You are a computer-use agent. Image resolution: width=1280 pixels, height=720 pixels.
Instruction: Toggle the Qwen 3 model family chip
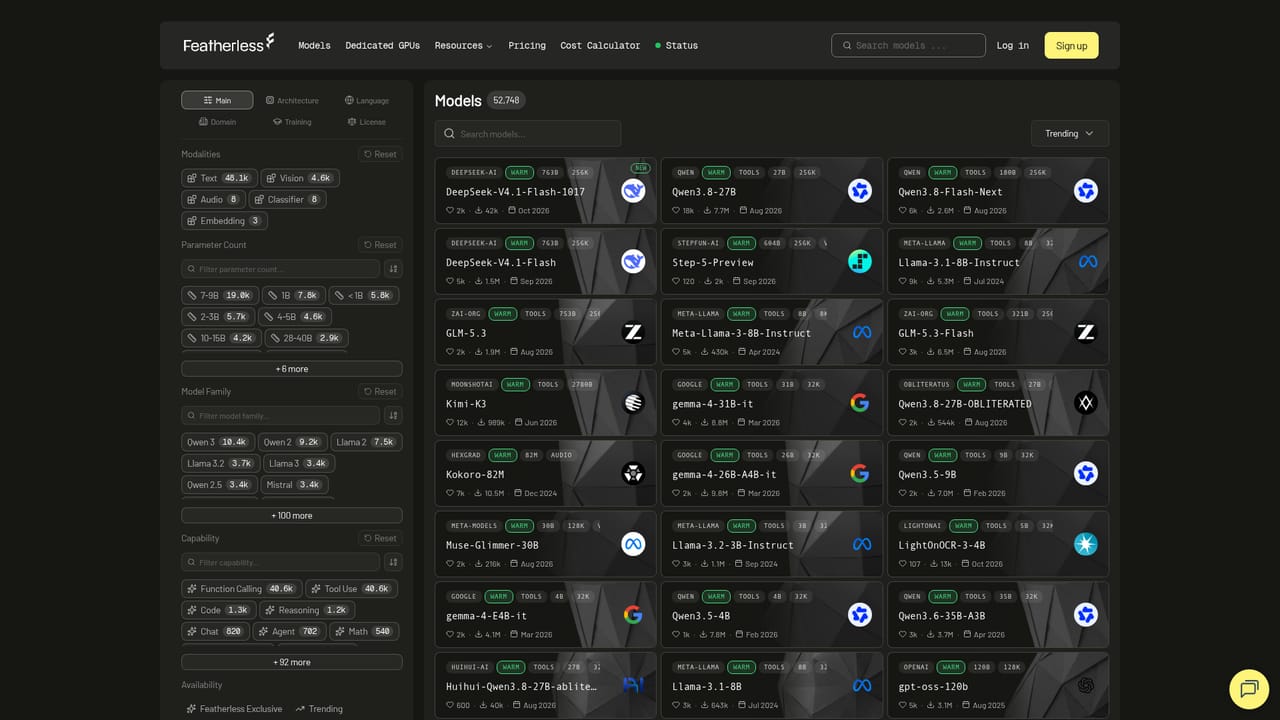tap(217, 441)
